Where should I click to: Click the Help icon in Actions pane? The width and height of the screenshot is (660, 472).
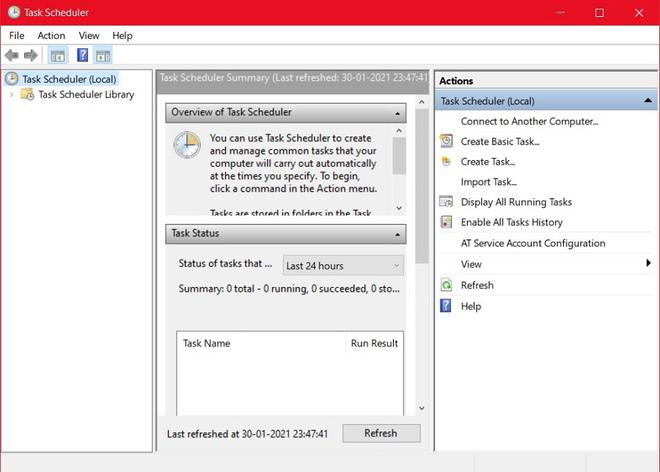click(x=446, y=306)
